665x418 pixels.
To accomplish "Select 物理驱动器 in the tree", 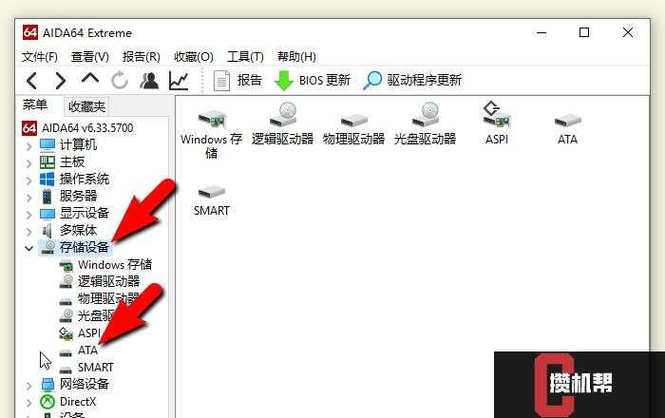I will (x=99, y=298).
